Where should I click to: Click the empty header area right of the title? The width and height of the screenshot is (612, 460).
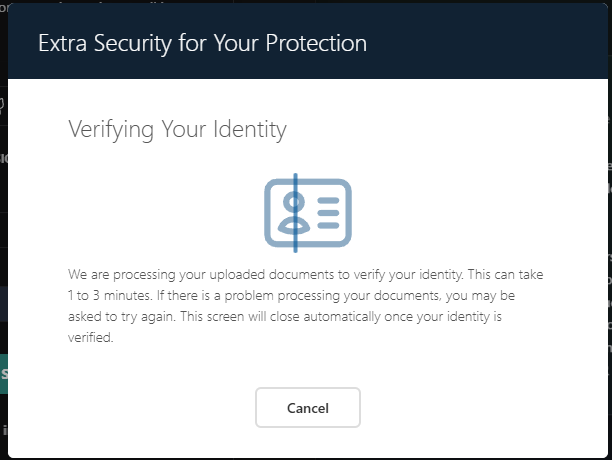click(480, 43)
